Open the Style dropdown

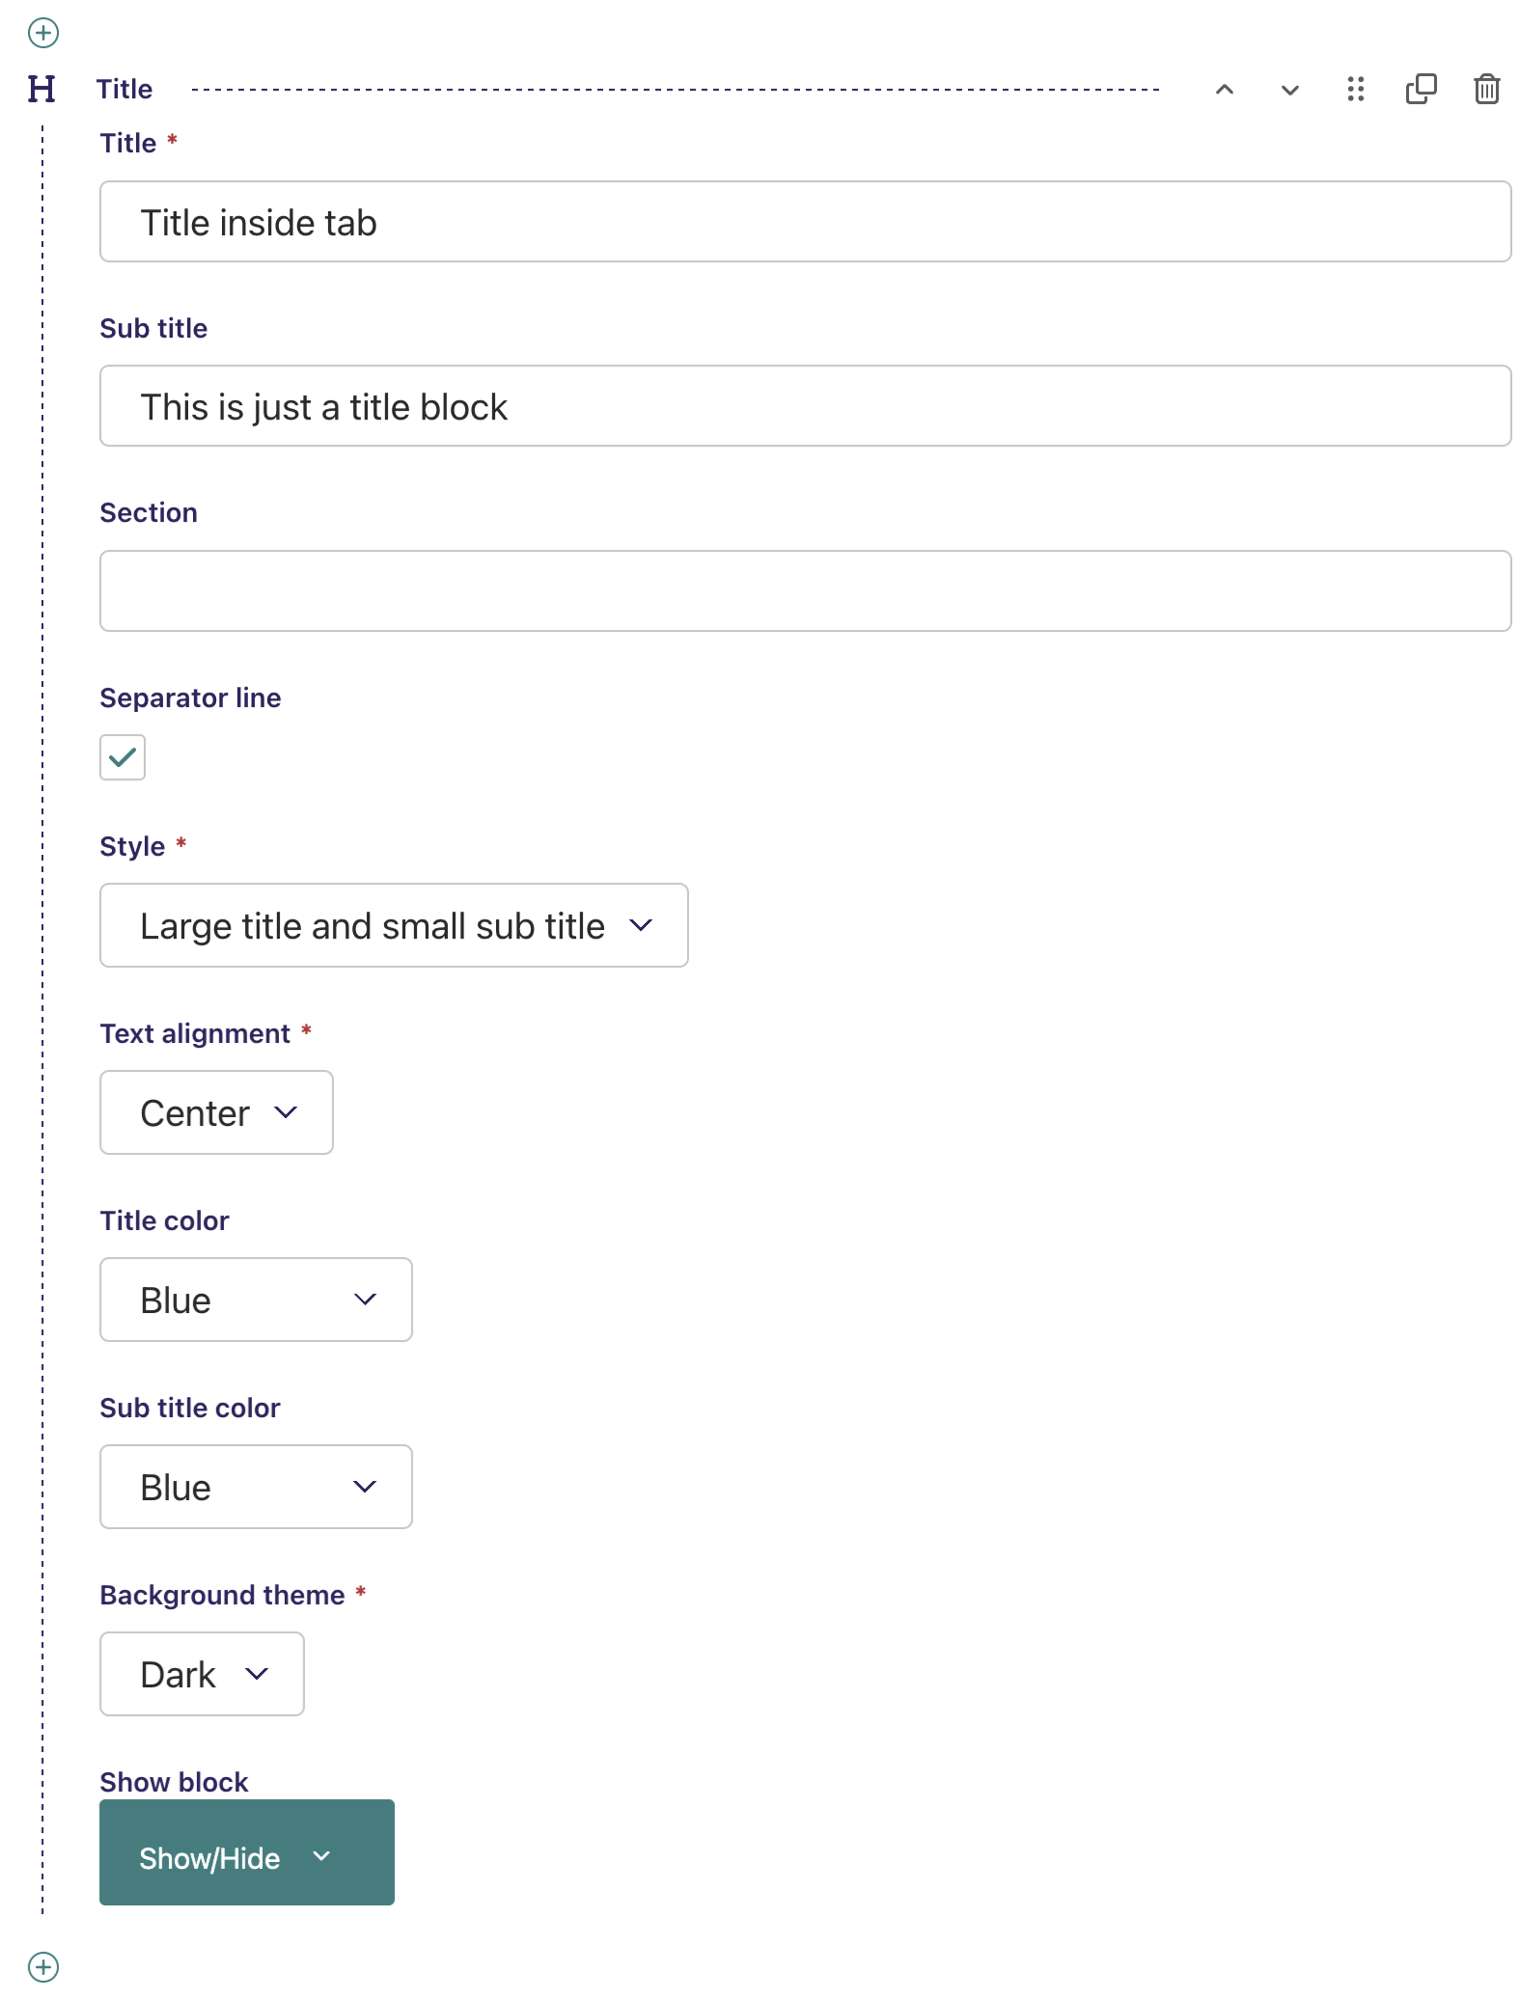[394, 925]
